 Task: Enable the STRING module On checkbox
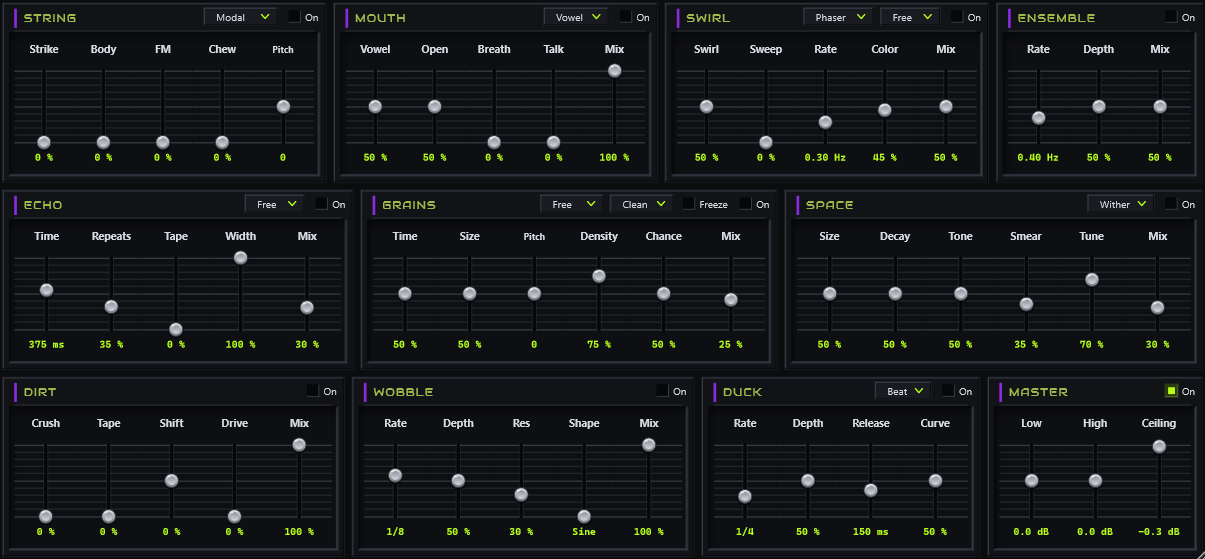tap(294, 17)
